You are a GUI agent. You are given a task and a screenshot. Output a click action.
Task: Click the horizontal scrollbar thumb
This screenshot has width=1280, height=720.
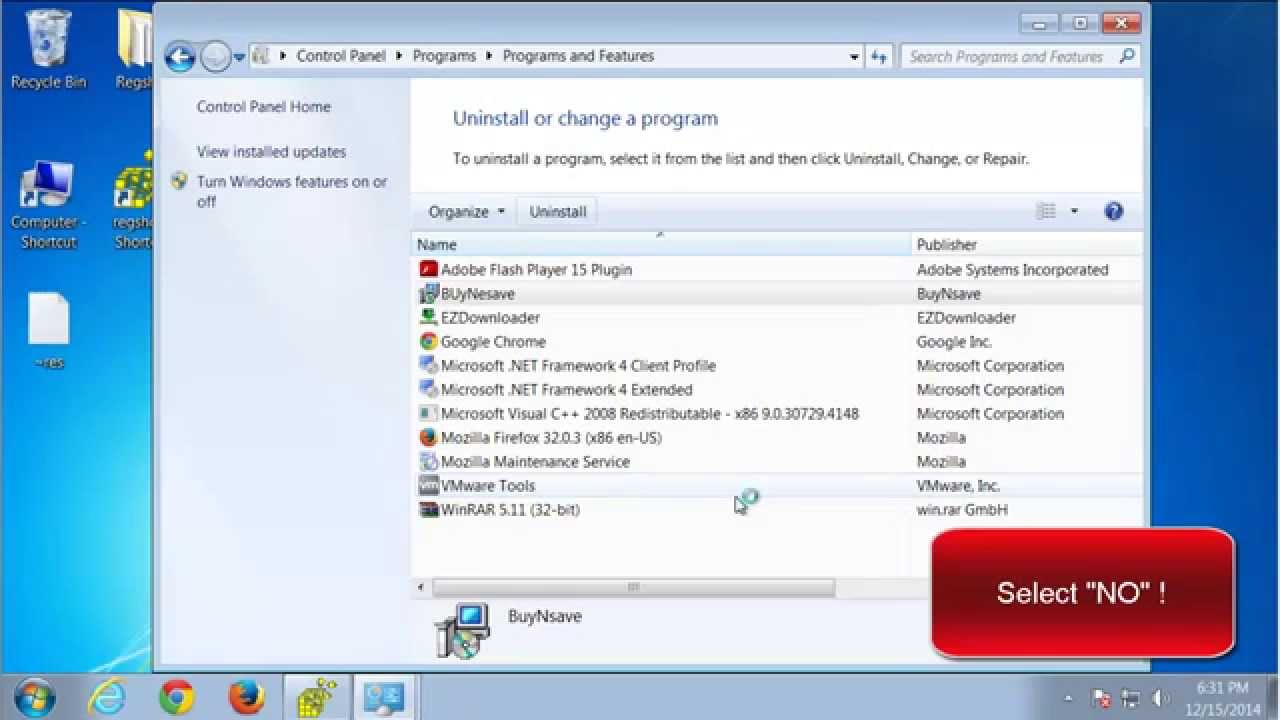tap(633, 588)
